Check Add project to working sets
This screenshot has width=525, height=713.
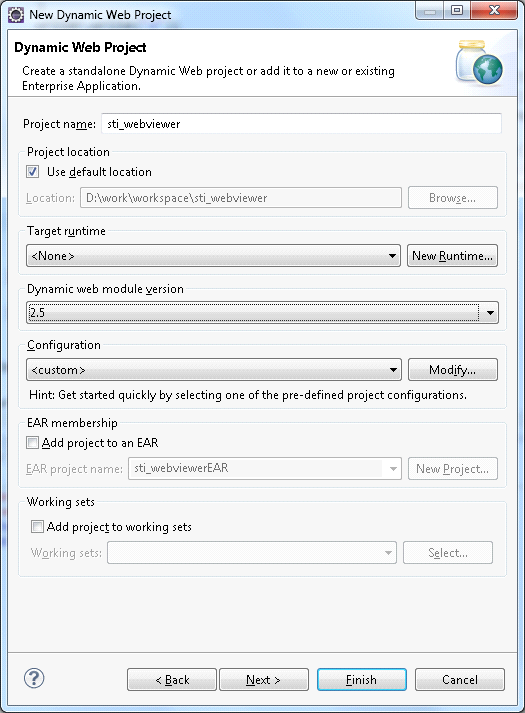click(37, 527)
